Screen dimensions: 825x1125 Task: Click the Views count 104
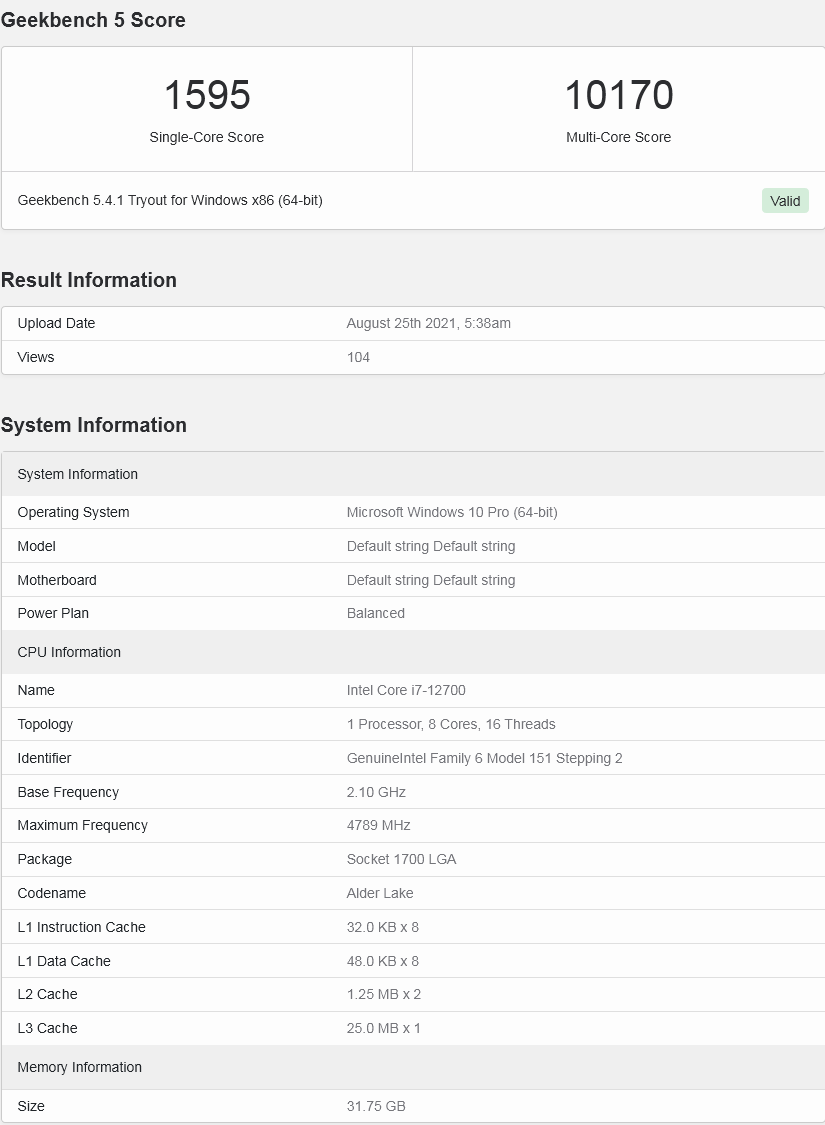pyautogui.click(x=358, y=357)
